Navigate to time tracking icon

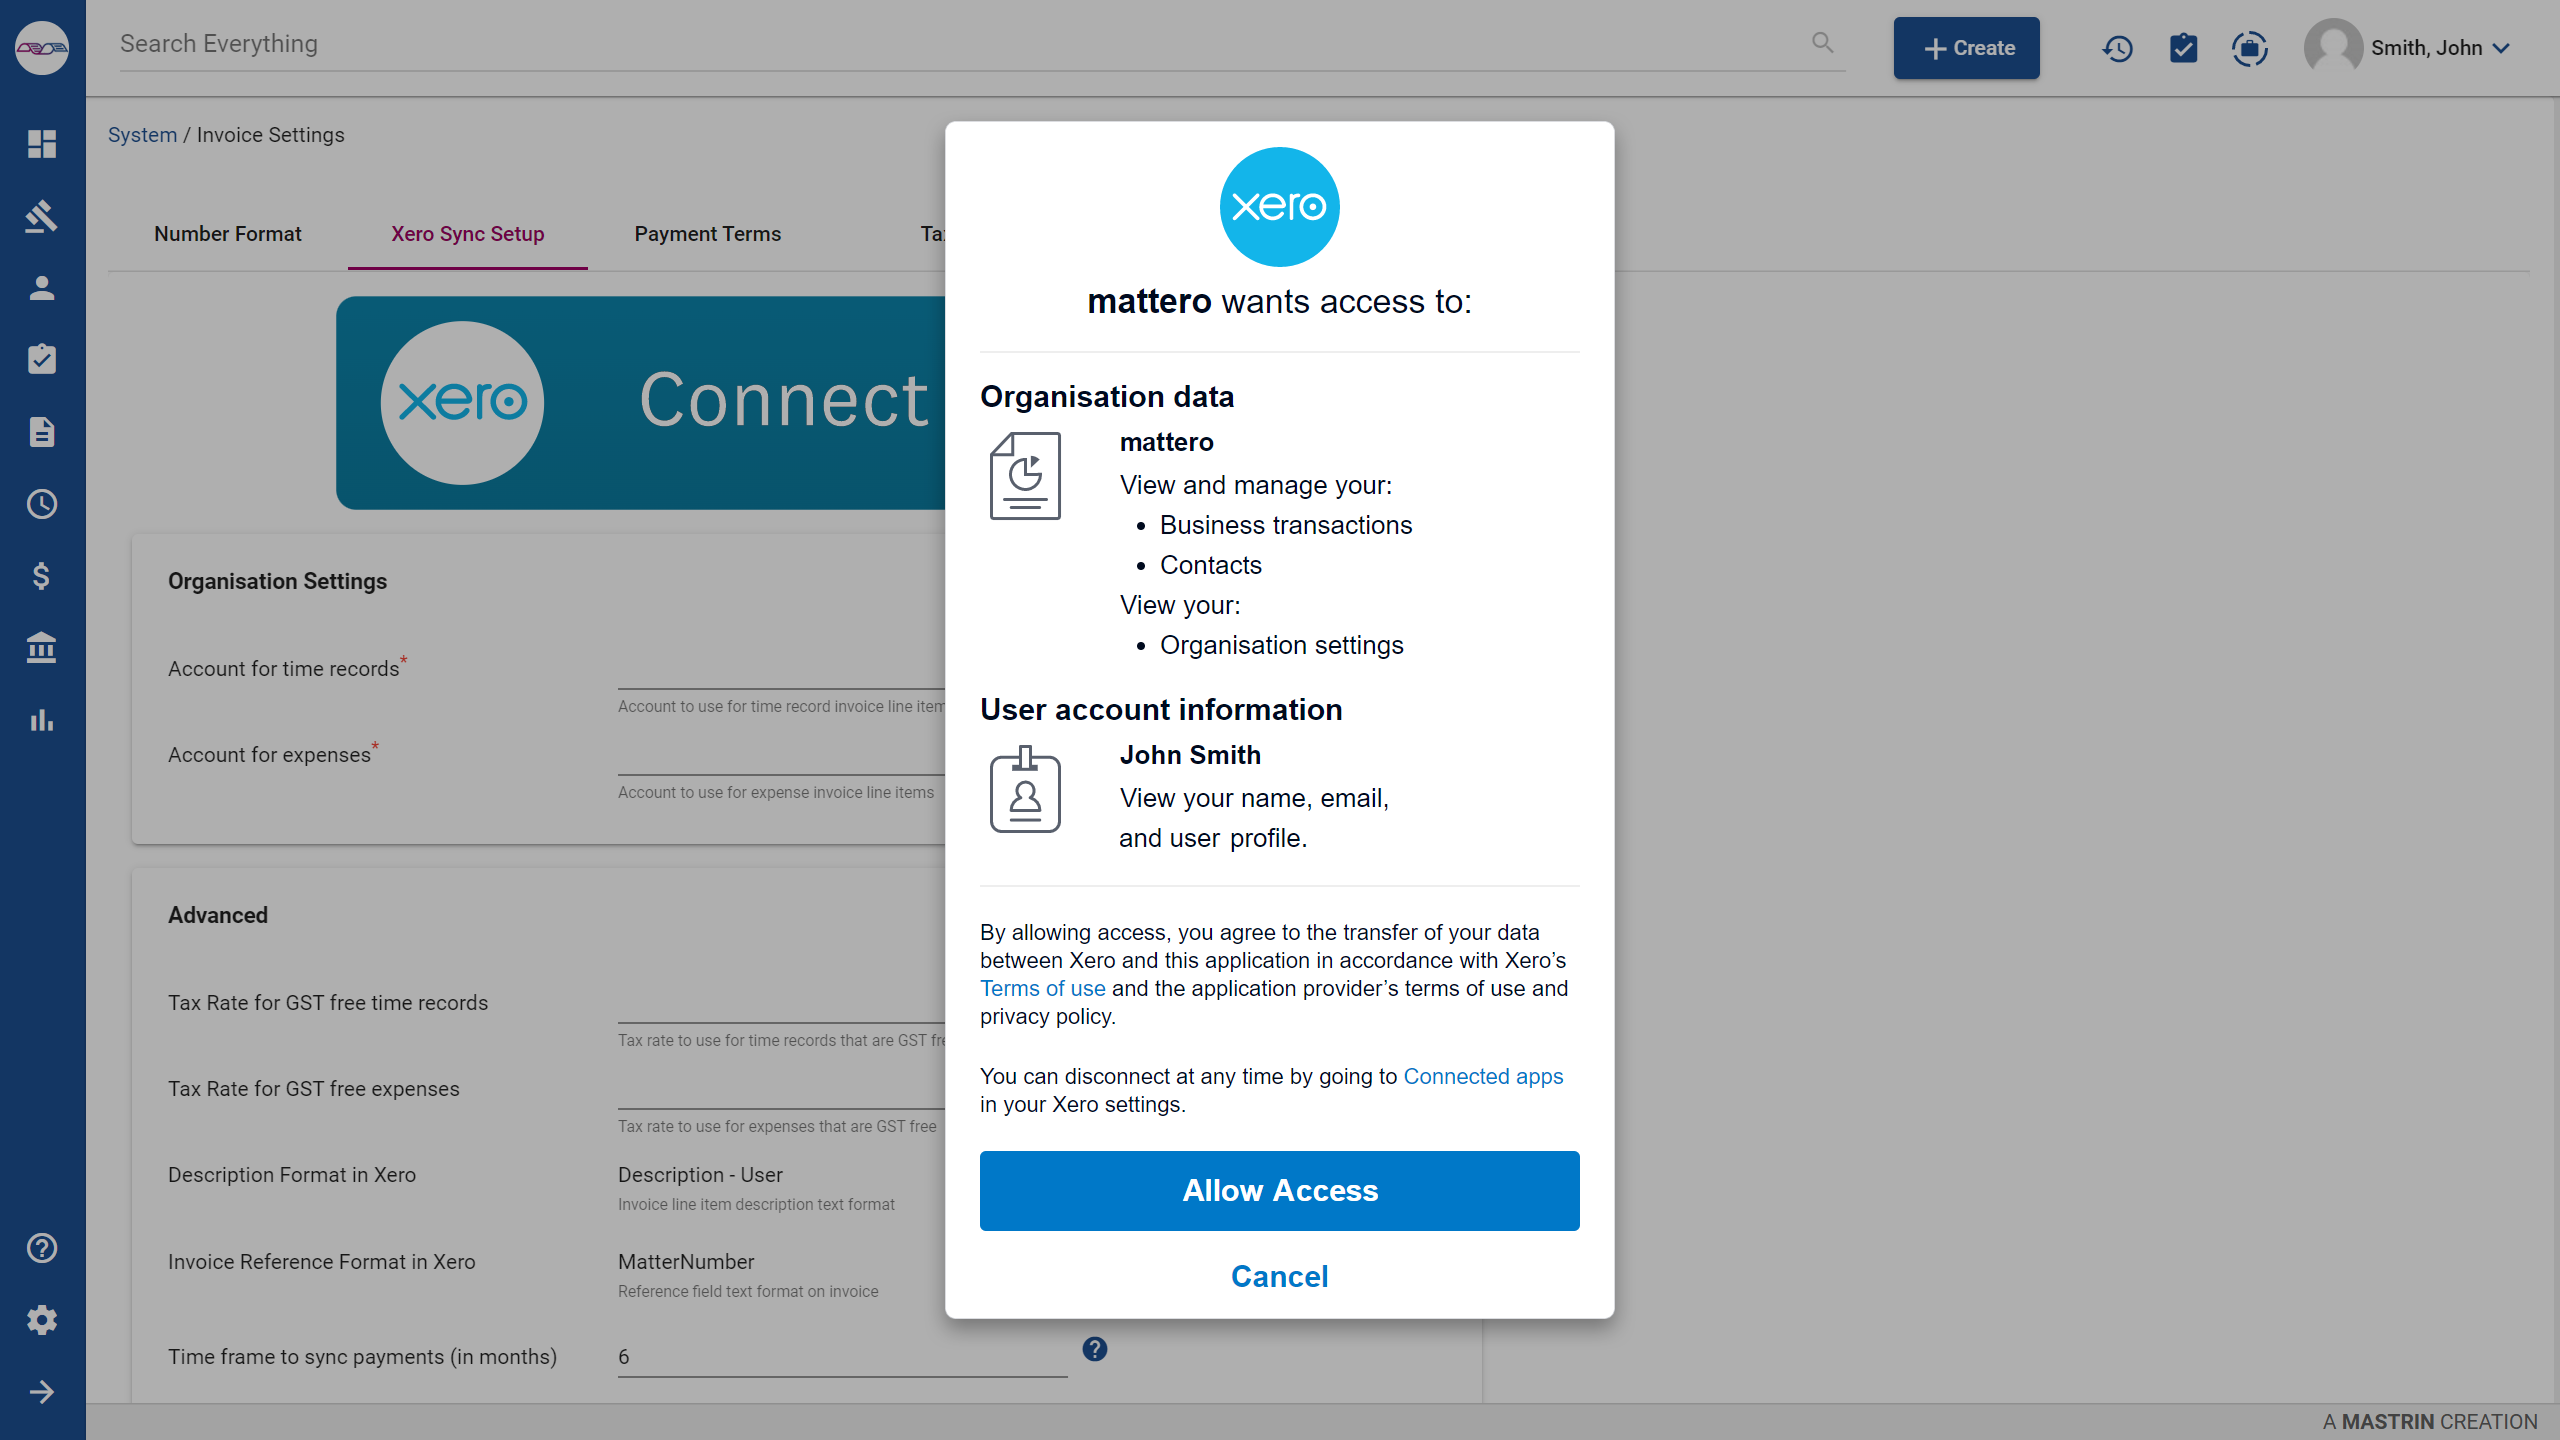(x=42, y=505)
